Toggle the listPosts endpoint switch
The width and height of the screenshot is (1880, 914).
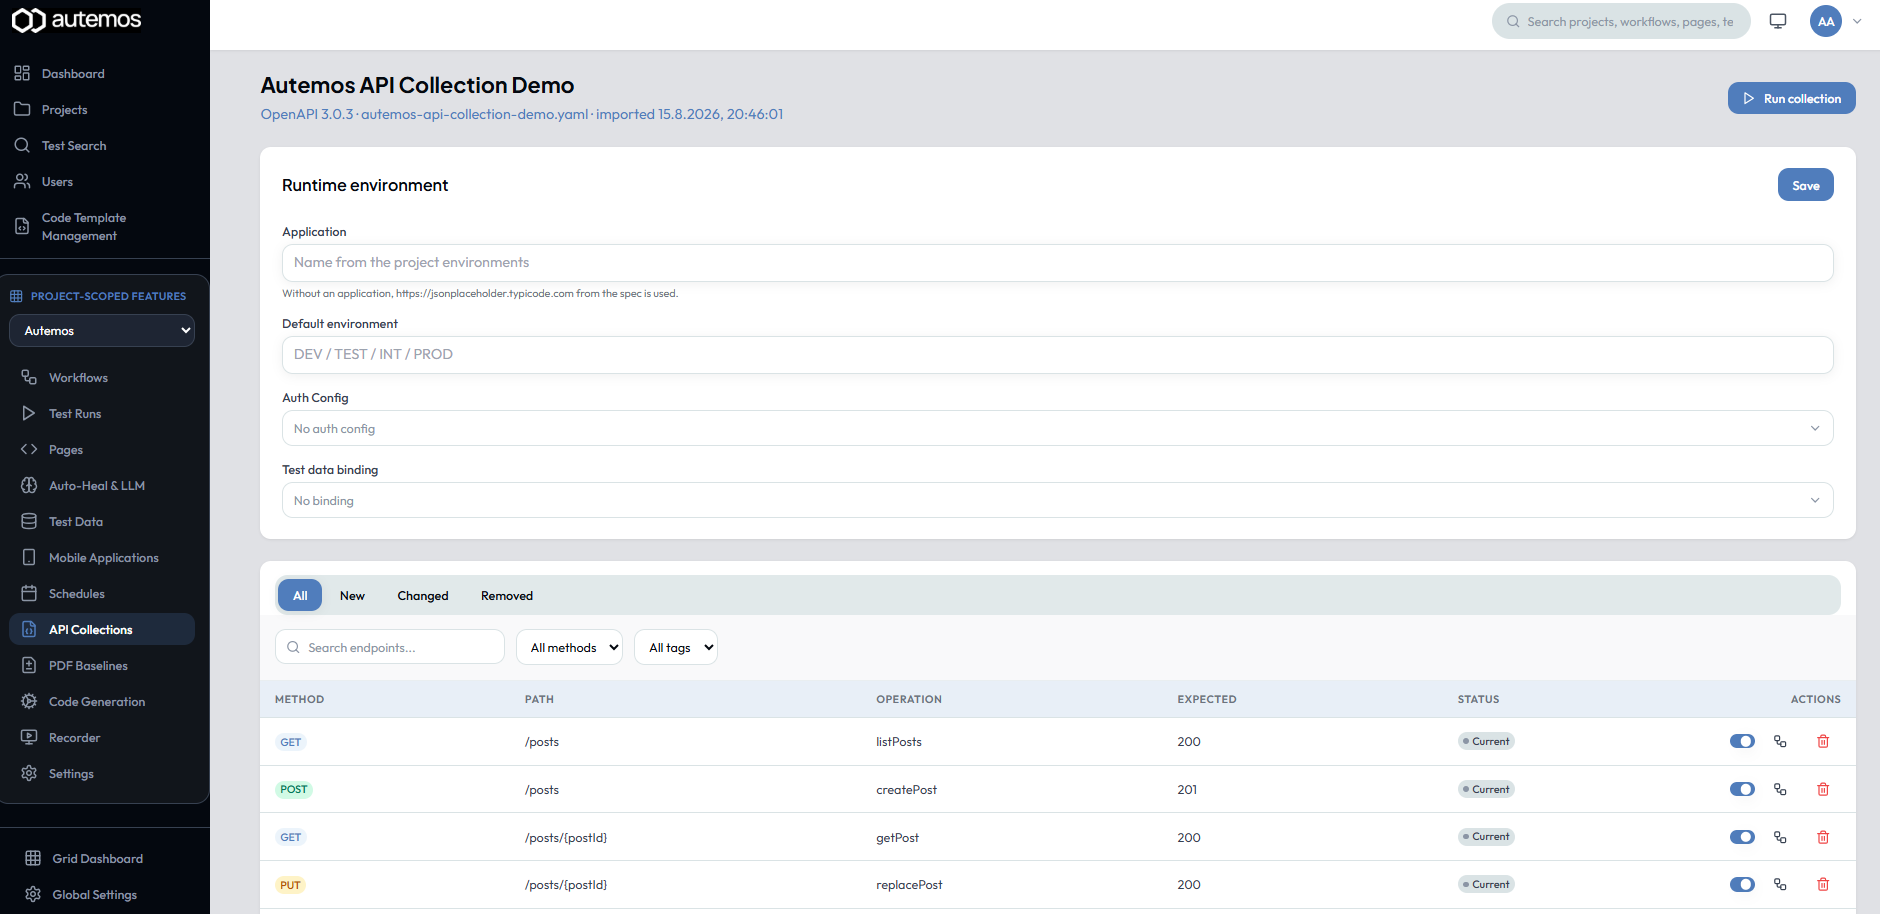click(x=1742, y=741)
